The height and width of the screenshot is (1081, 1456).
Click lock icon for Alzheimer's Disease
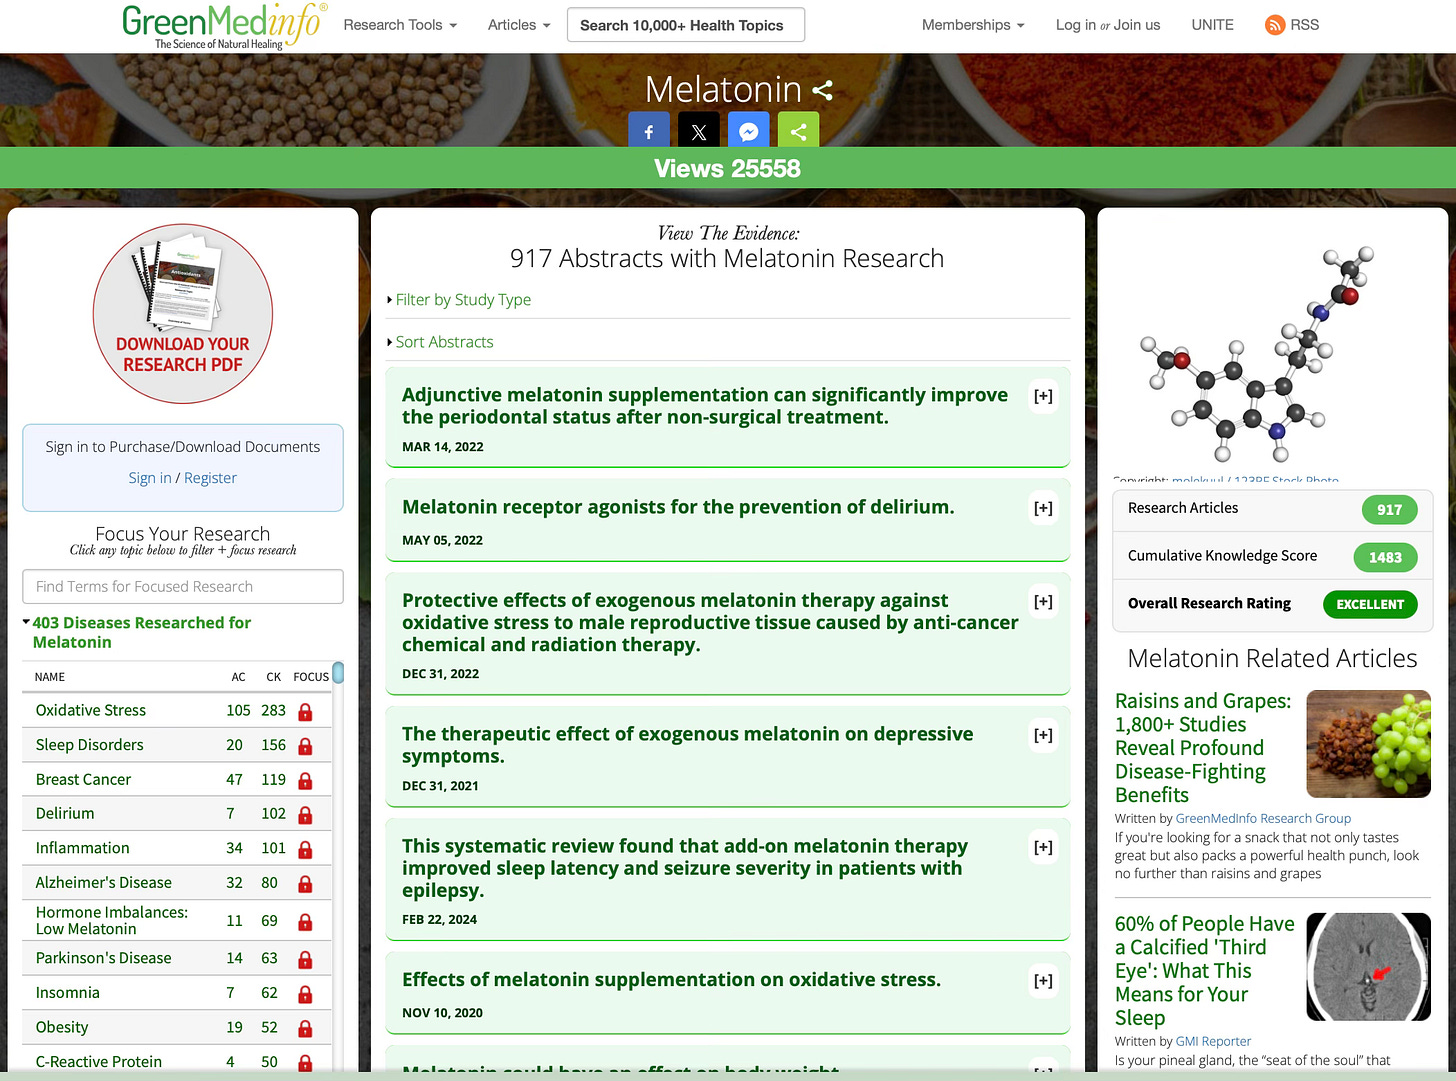tap(305, 884)
